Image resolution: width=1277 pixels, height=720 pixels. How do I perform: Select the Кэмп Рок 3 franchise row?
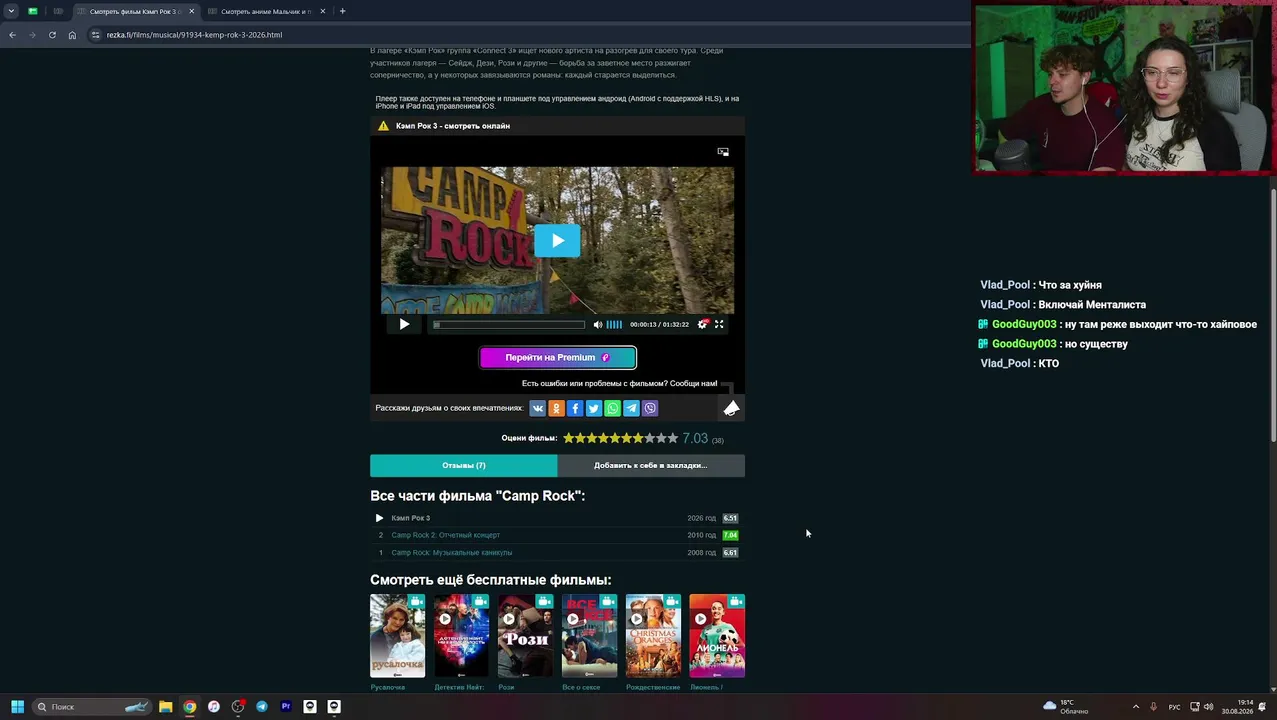[x=556, y=518]
